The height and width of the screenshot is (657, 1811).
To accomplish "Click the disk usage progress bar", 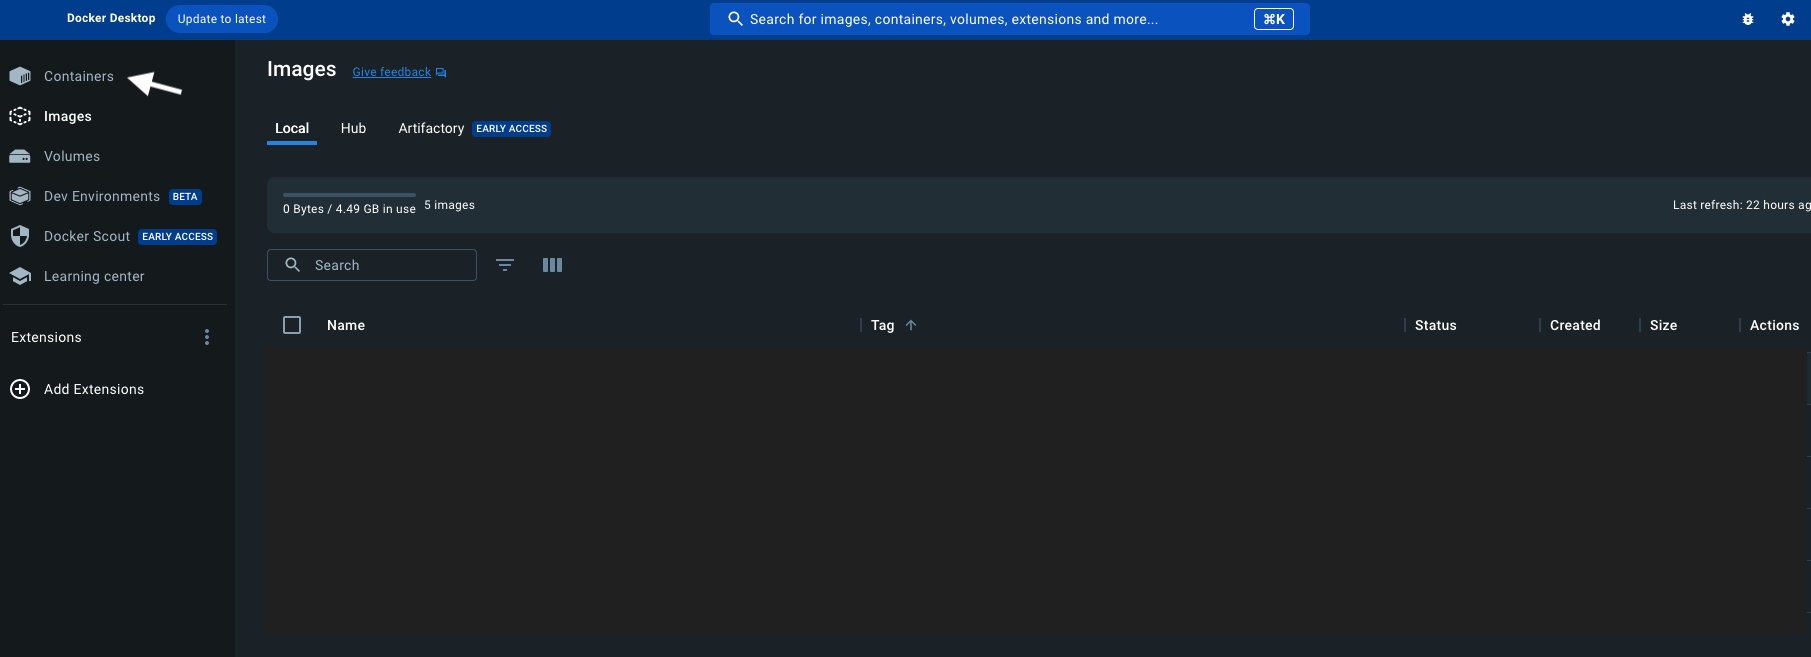I will [349, 195].
